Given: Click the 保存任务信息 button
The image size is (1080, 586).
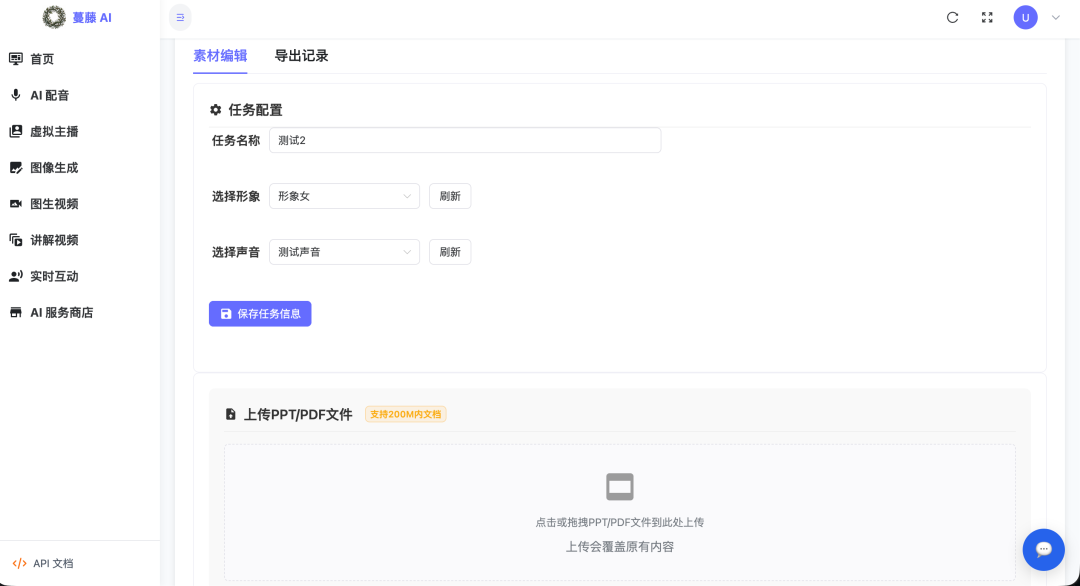Looking at the screenshot, I should [x=260, y=314].
